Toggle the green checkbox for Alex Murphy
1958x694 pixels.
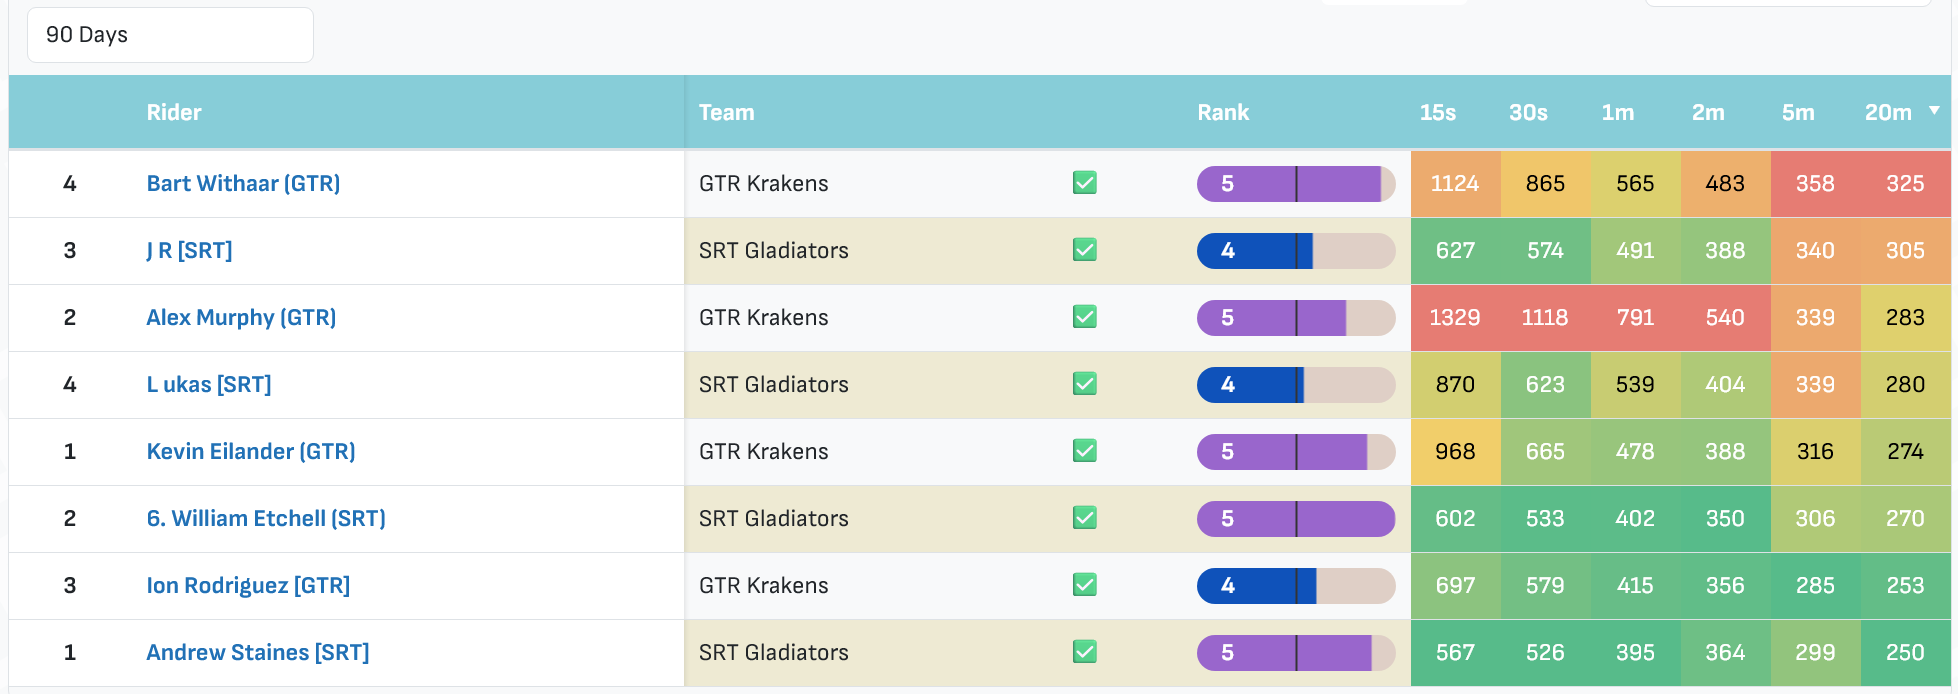coord(1085,317)
